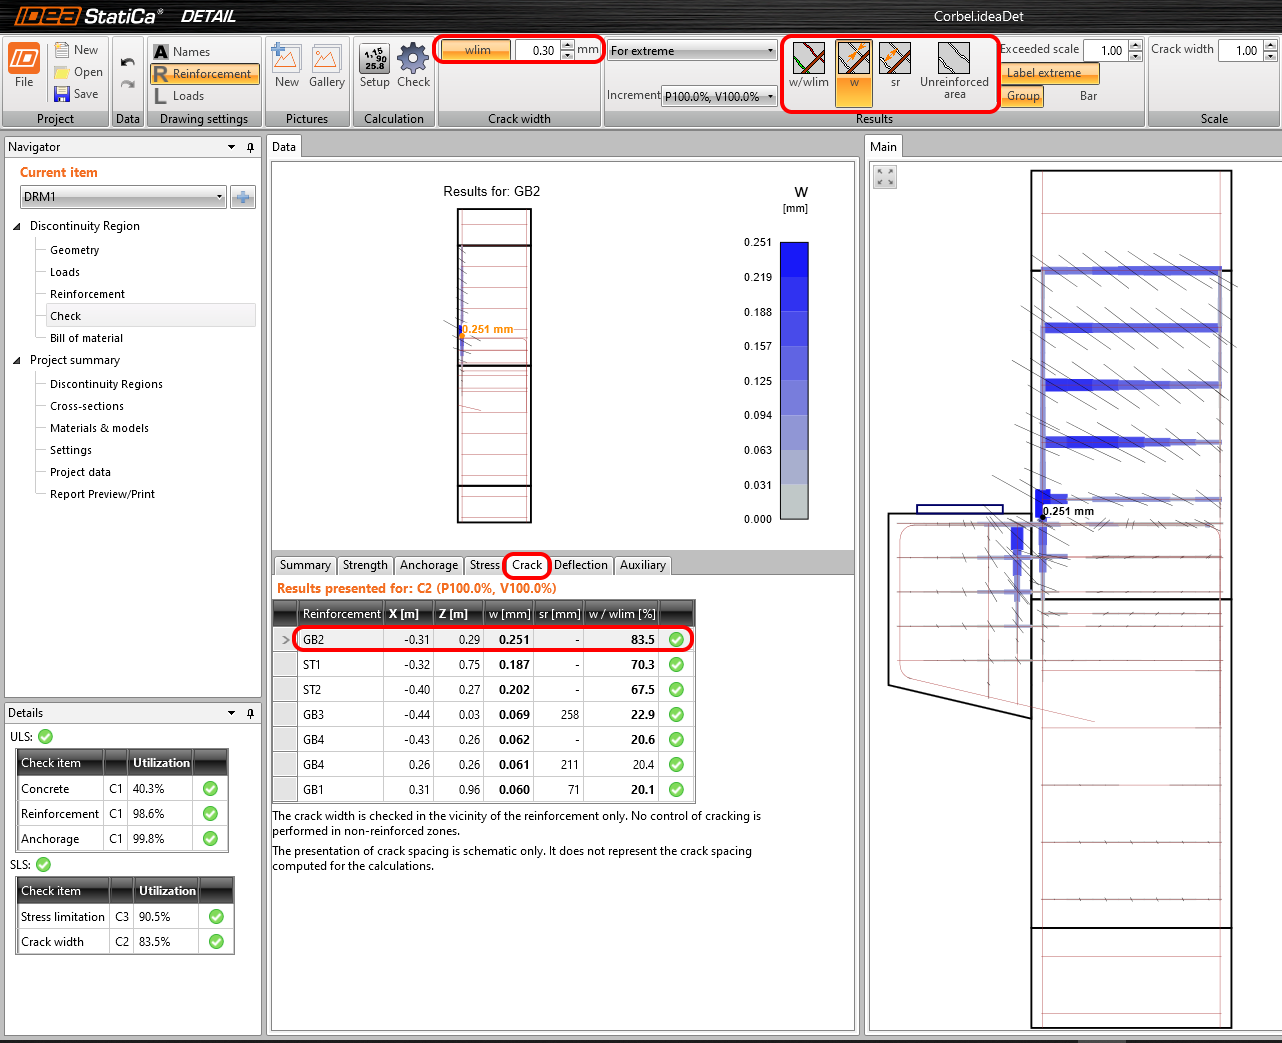Toggle the wlim crack width button
The height and width of the screenshot is (1043, 1282).
pos(477,50)
